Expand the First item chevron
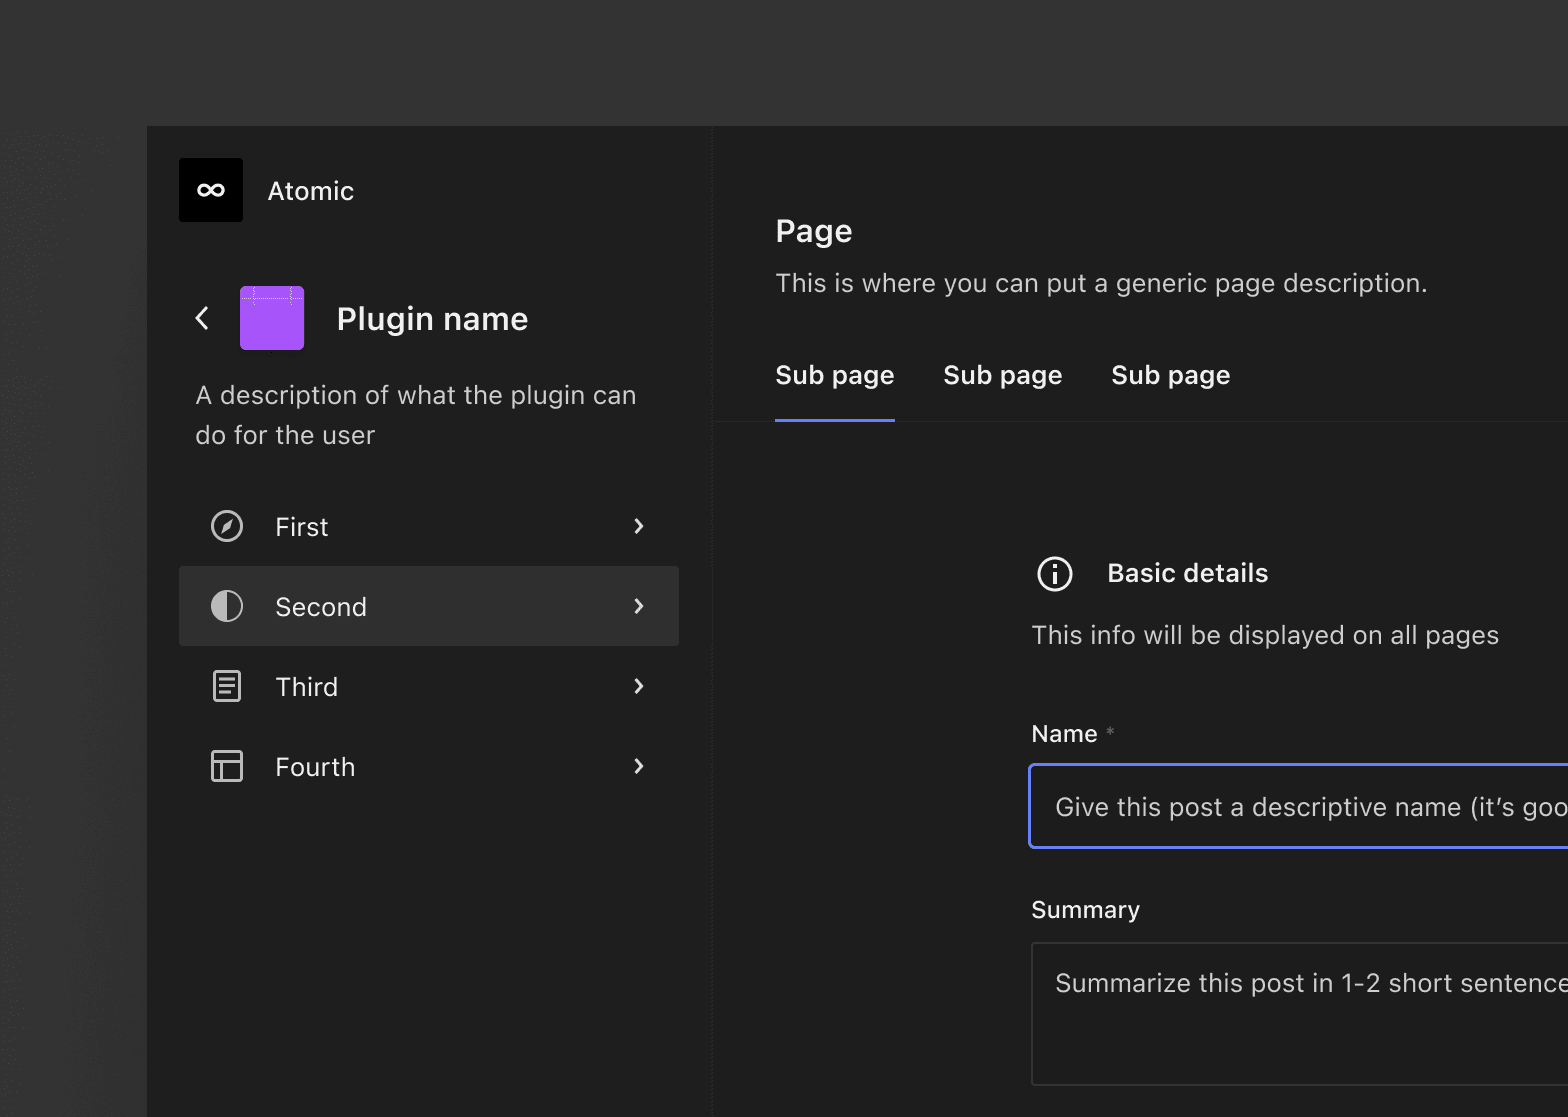Image resolution: width=1568 pixels, height=1117 pixels. [639, 526]
